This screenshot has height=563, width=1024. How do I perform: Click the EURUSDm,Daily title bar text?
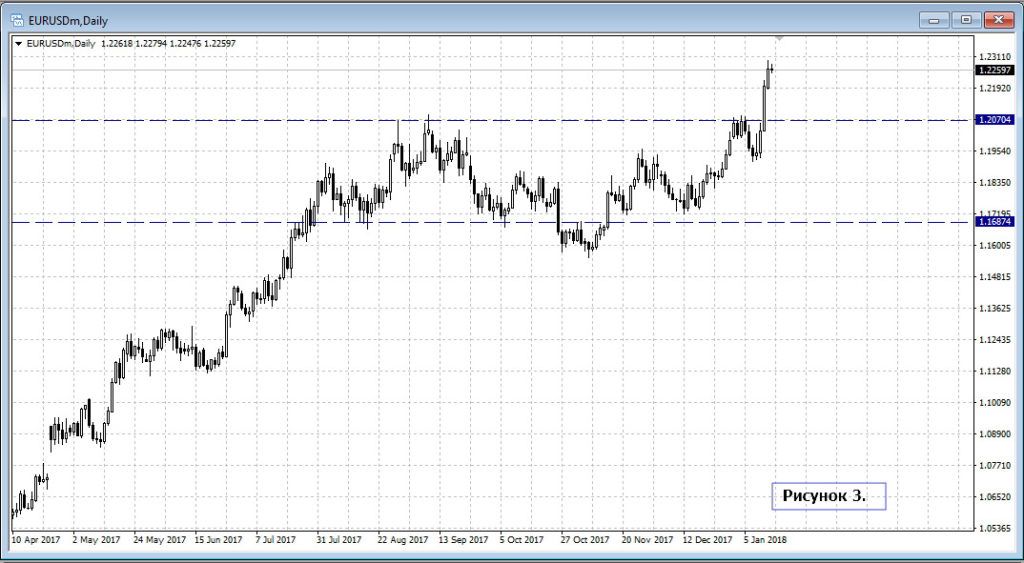click(x=68, y=18)
